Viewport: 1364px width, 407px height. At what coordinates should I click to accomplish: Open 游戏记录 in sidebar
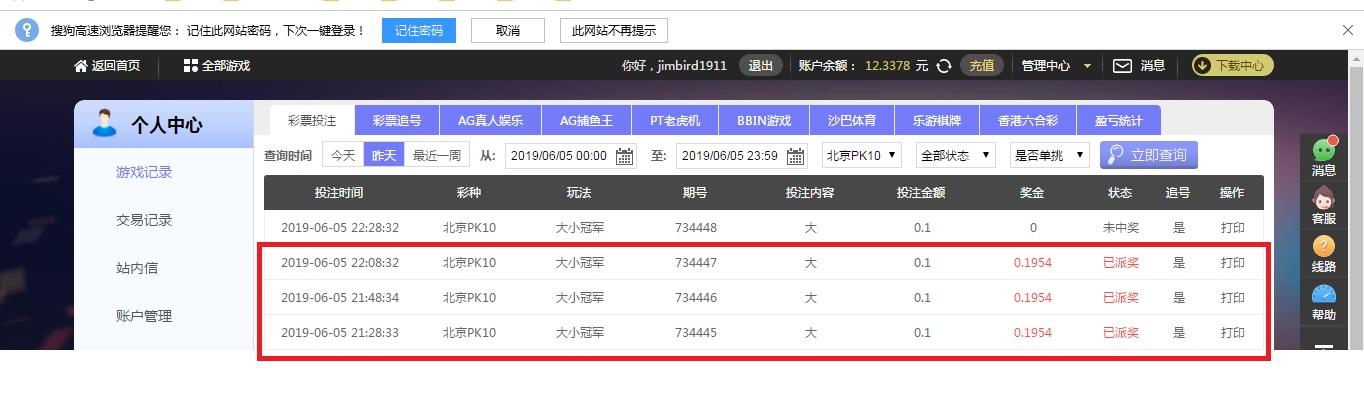144,172
